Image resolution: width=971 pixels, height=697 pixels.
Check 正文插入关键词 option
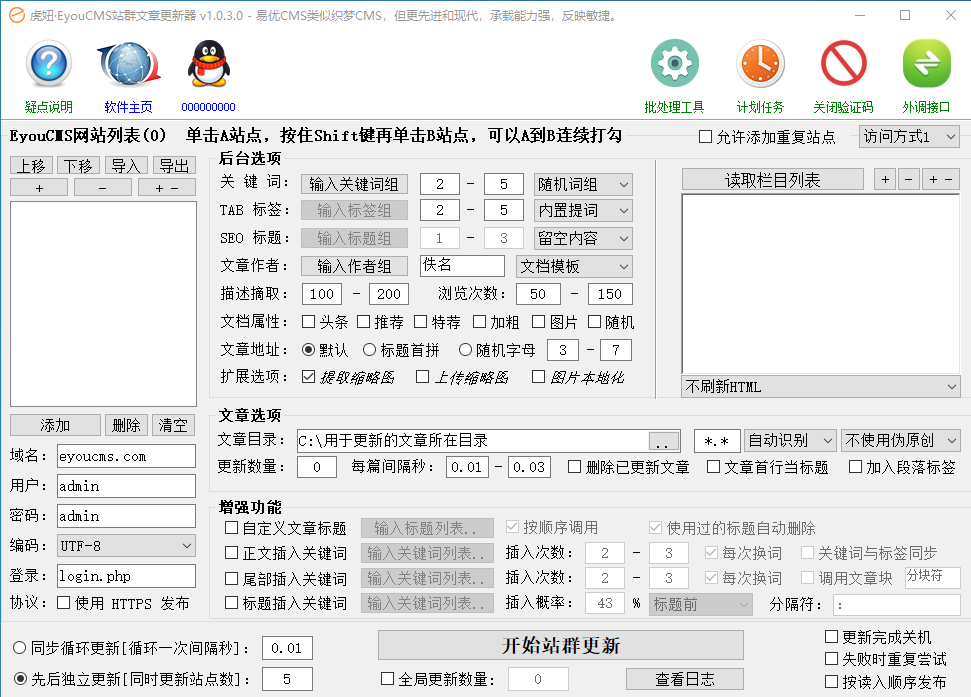pos(231,552)
